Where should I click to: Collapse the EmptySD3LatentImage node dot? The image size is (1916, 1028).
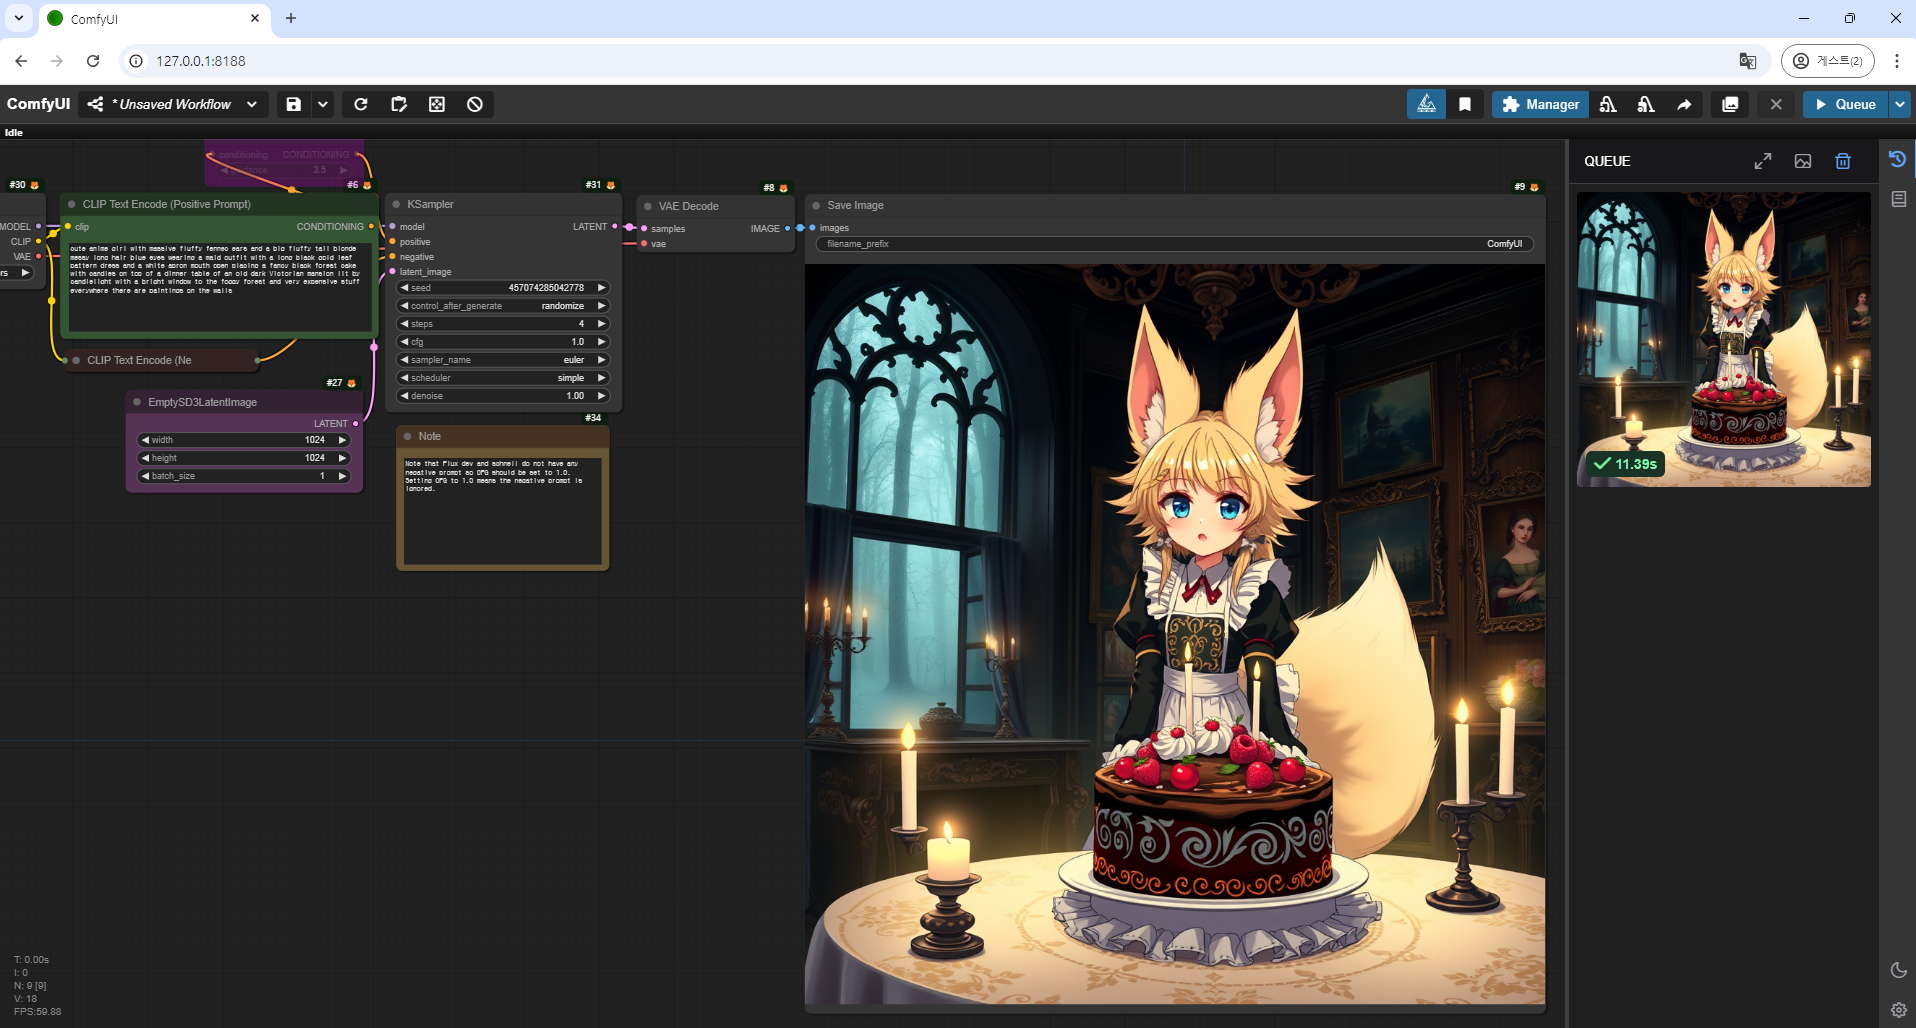click(137, 402)
